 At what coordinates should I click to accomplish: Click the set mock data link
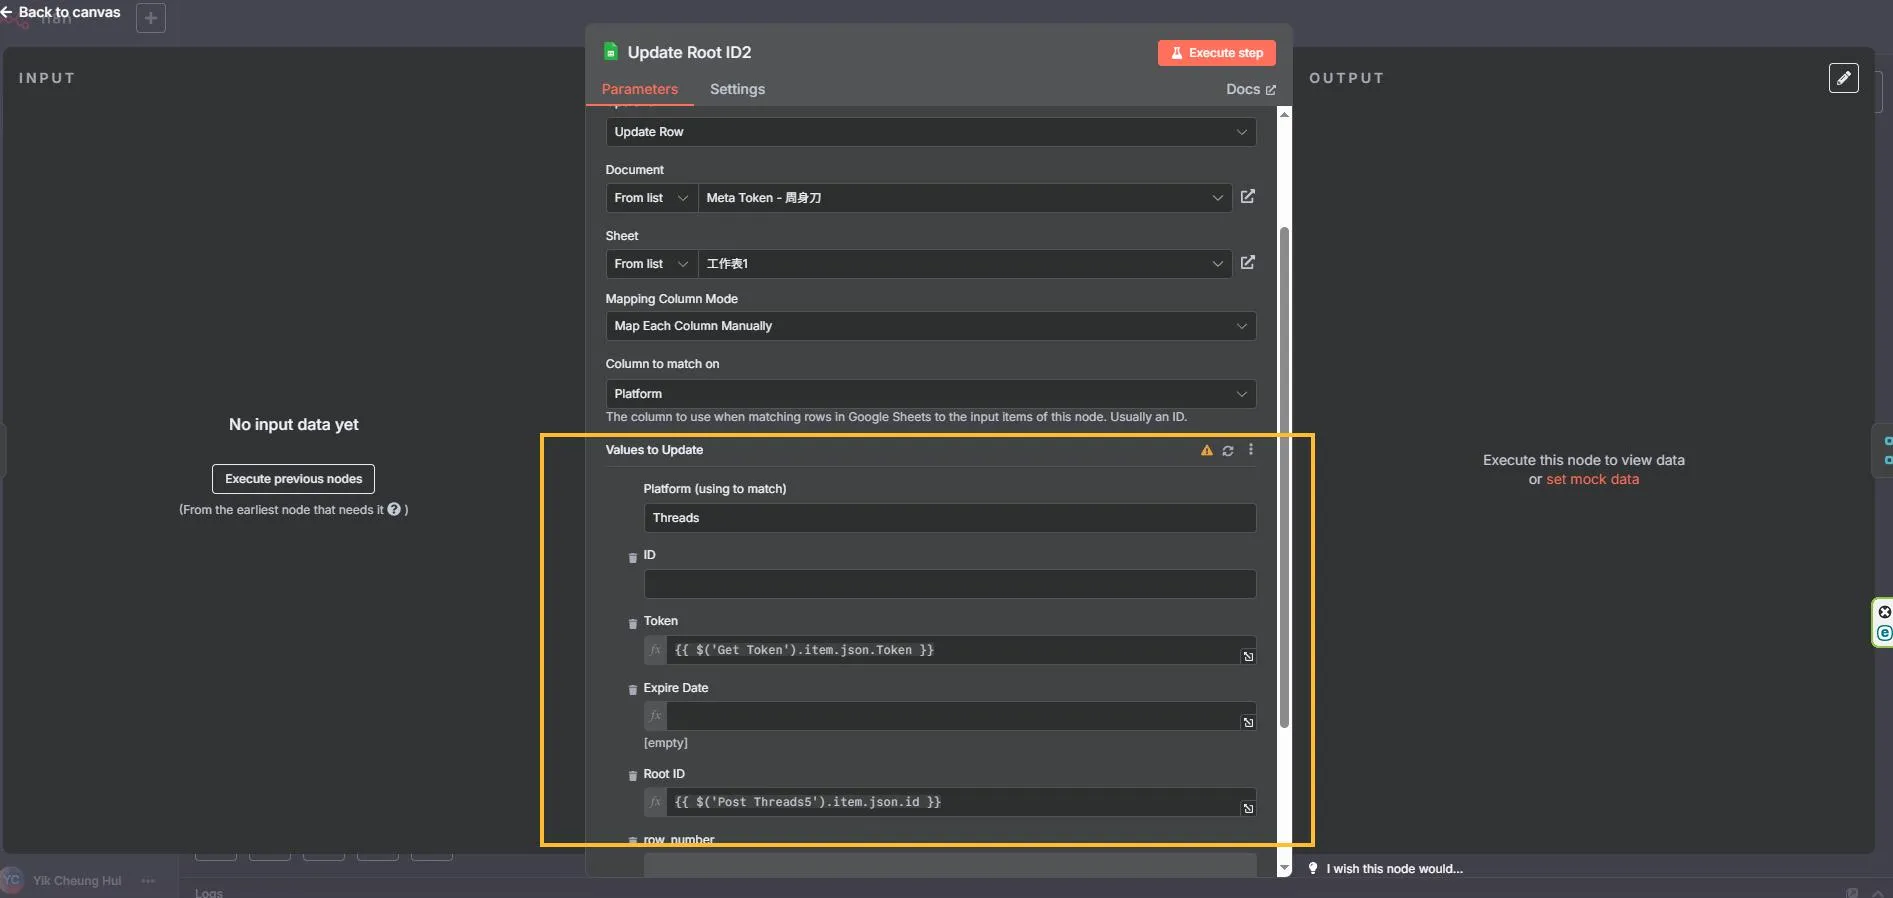pos(1592,479)
